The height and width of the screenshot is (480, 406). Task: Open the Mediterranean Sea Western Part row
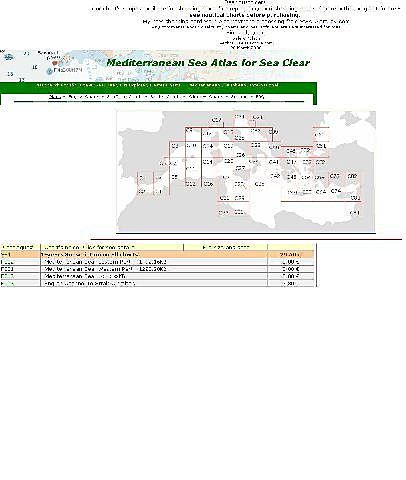[x=157, y=269]
